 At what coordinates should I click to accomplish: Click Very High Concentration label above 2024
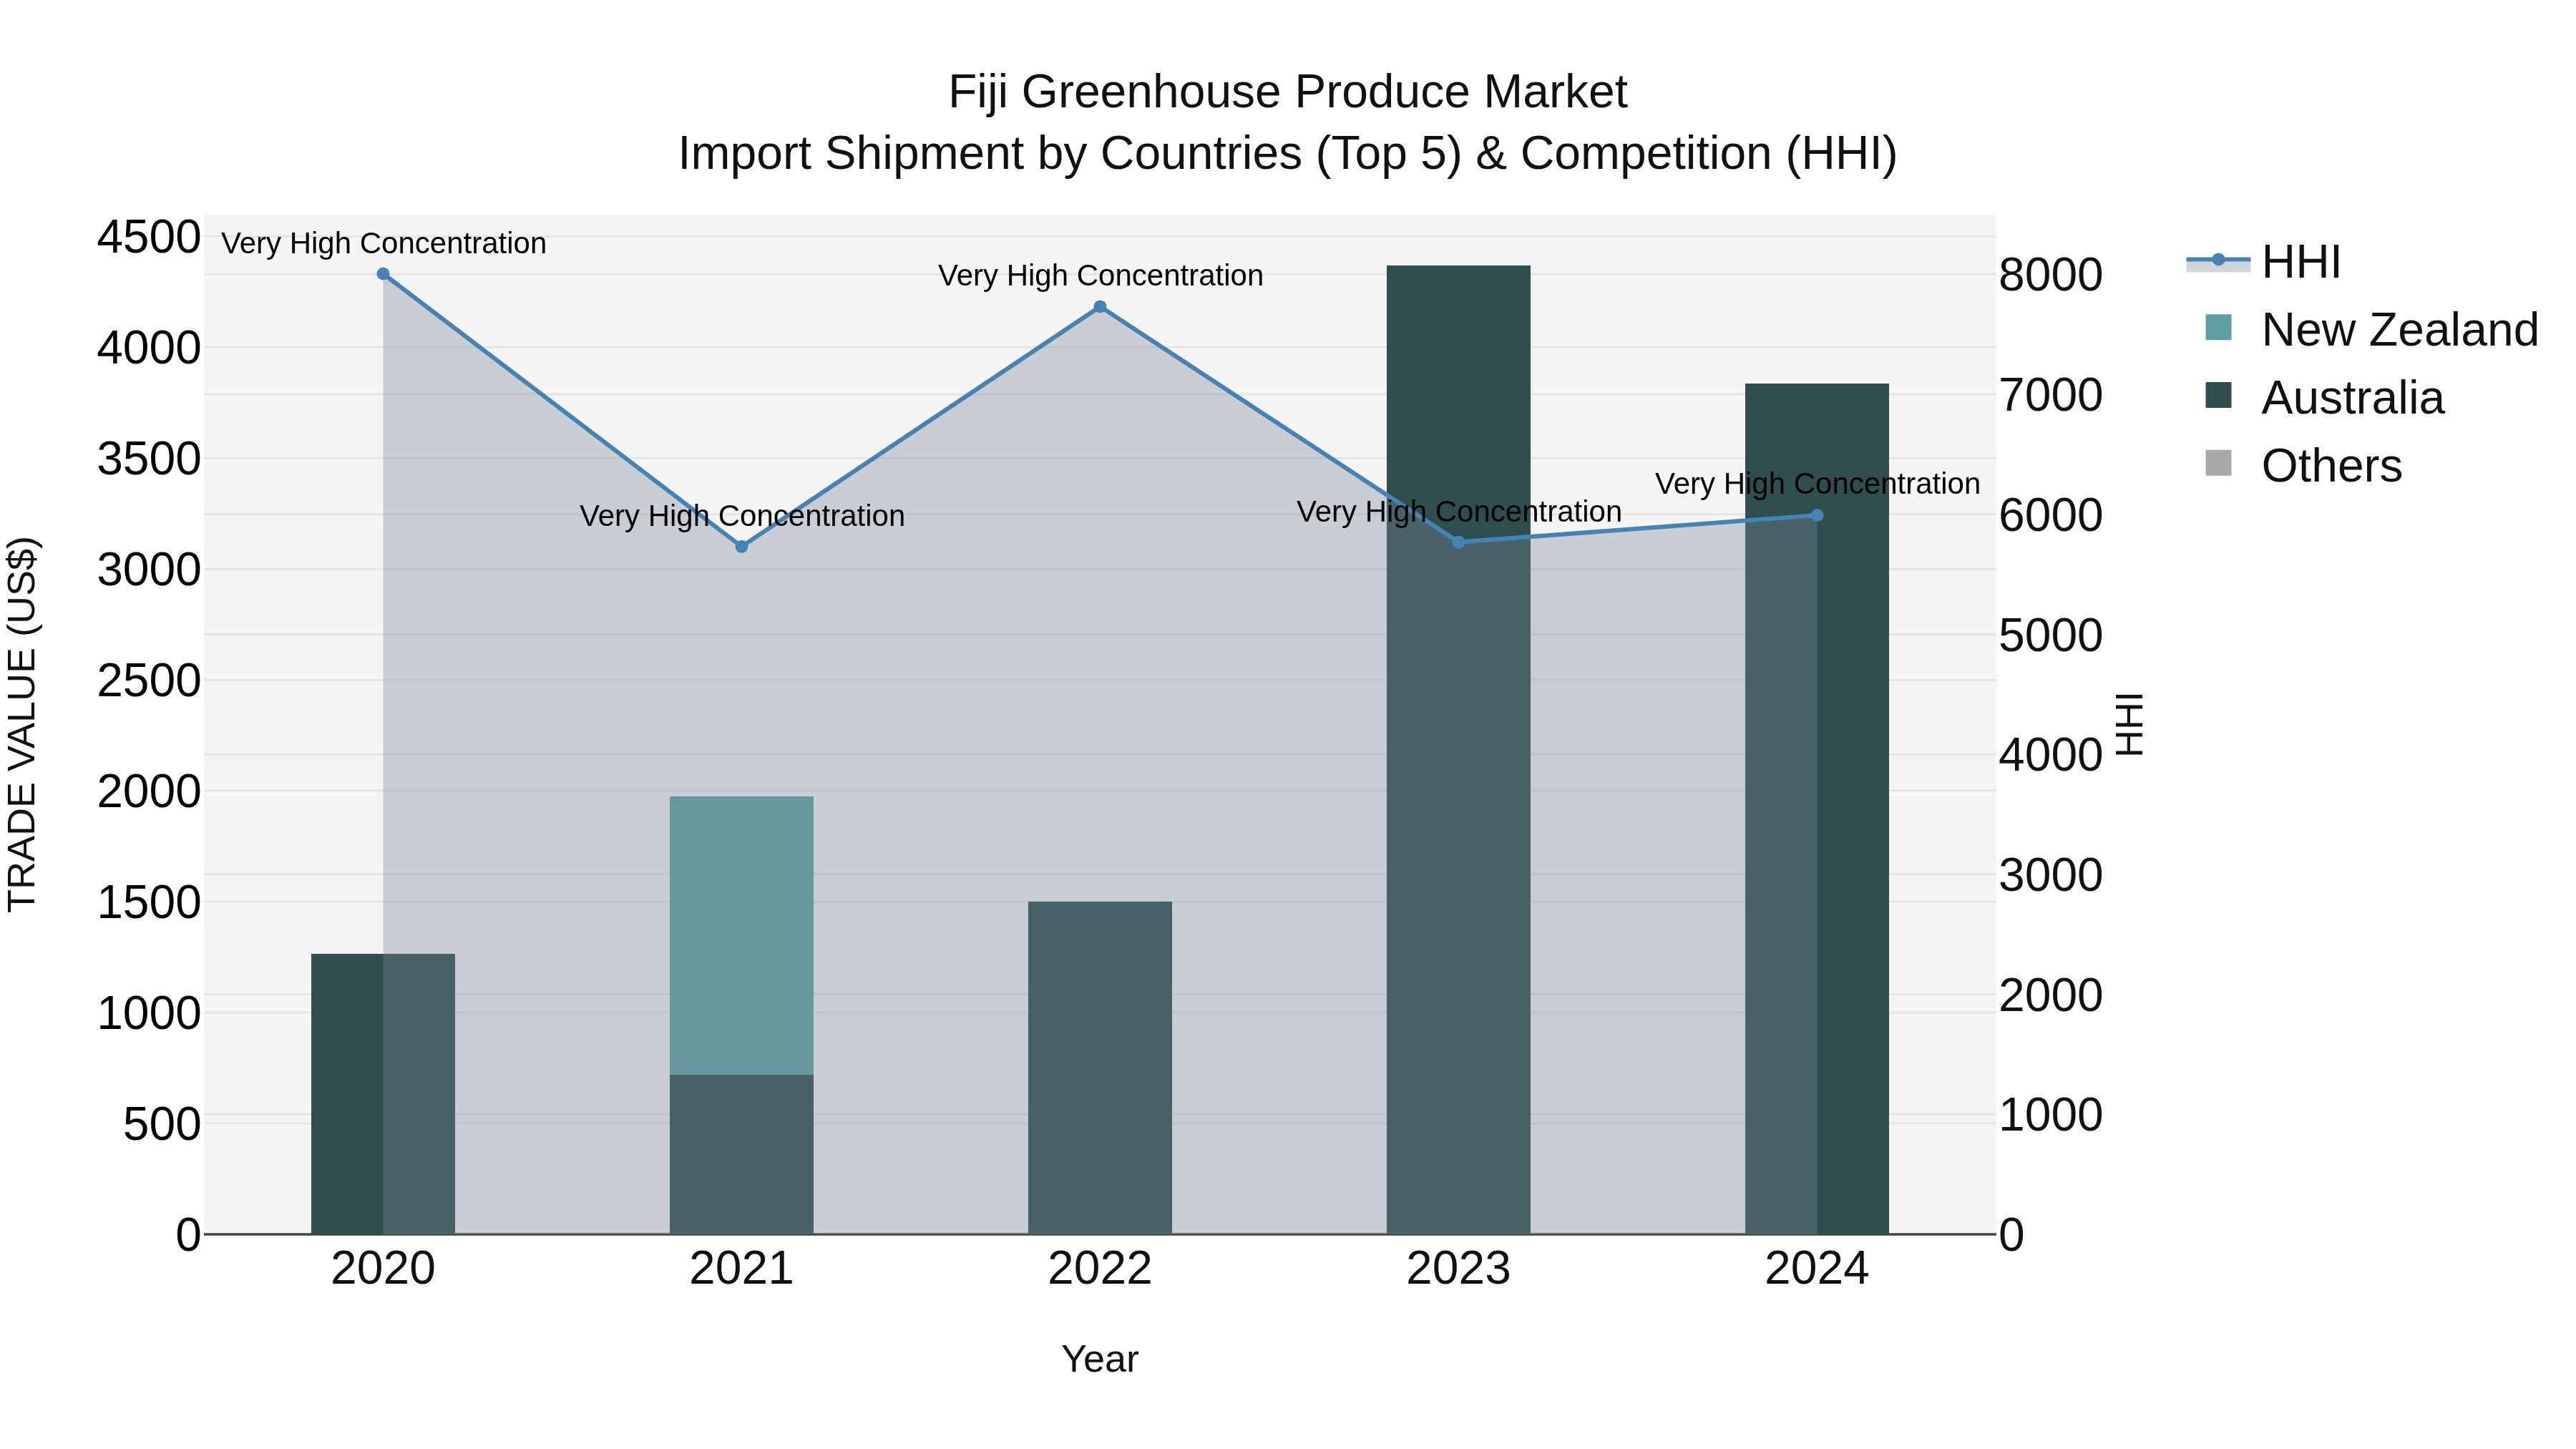tap(1818, 484)
